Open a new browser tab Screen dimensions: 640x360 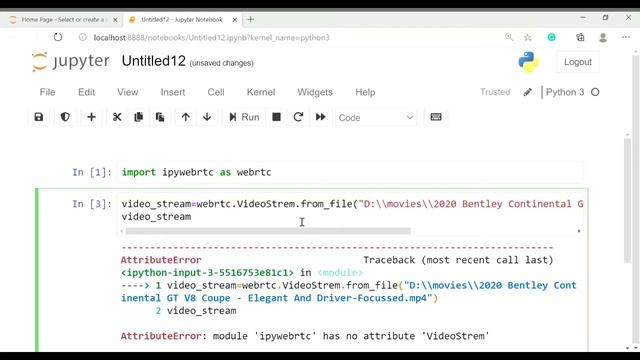251,20
